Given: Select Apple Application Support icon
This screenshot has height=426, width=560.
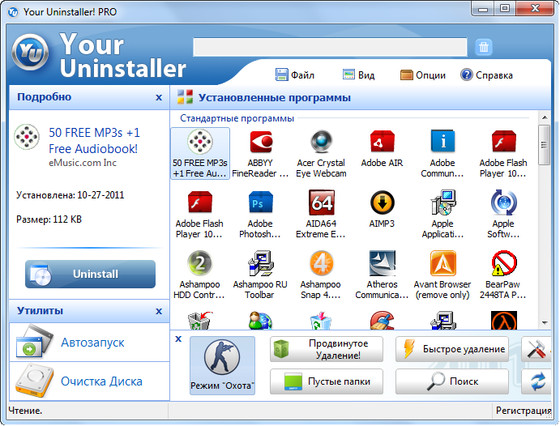Looking at the screenshot, I should coord(442,214).
